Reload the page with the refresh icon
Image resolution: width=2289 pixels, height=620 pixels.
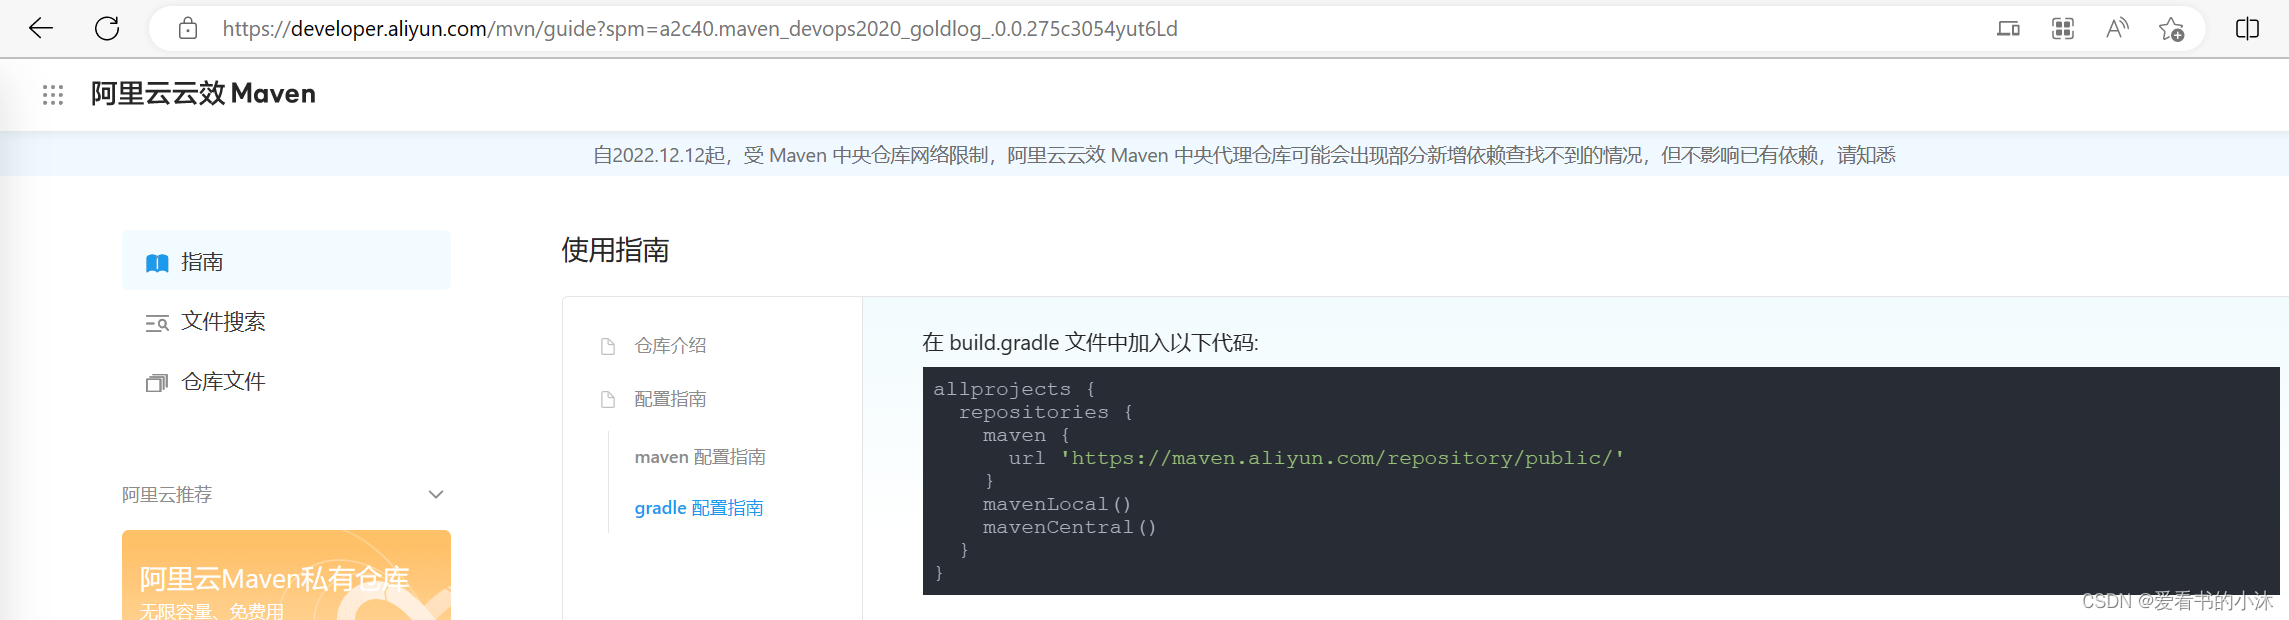[x=107, y=28]
